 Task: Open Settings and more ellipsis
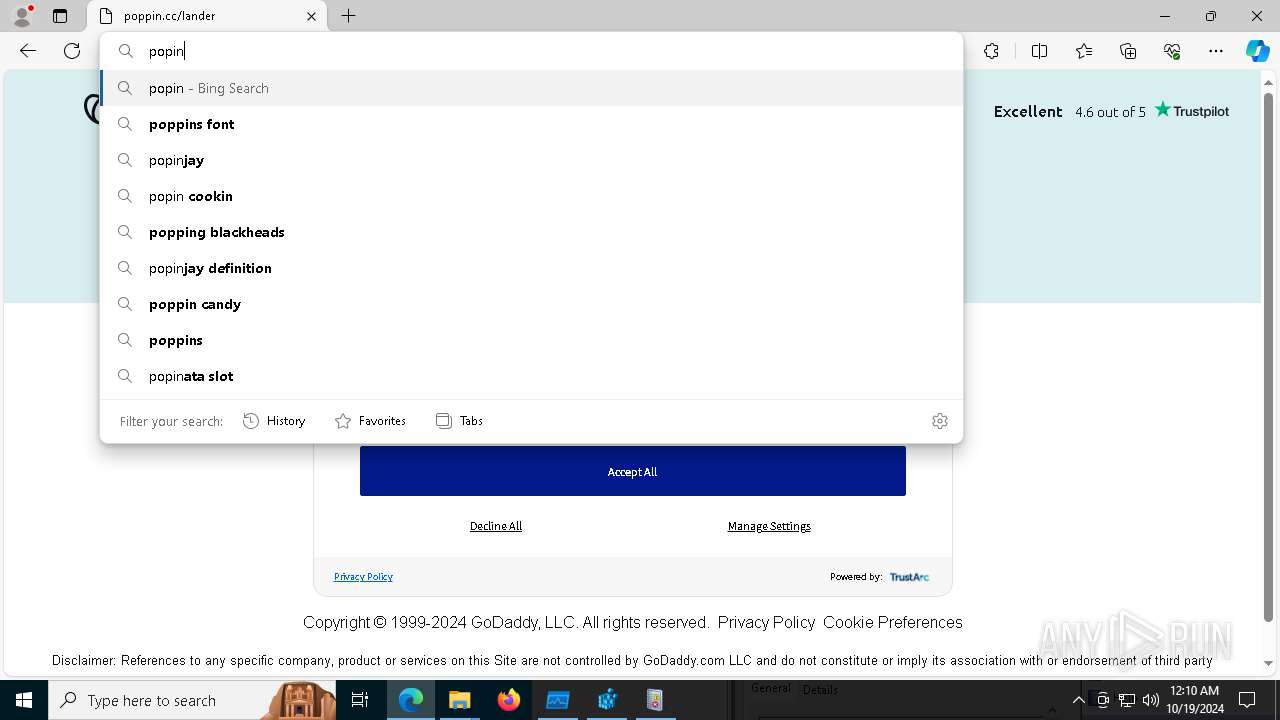click(x=1216, y=51)
